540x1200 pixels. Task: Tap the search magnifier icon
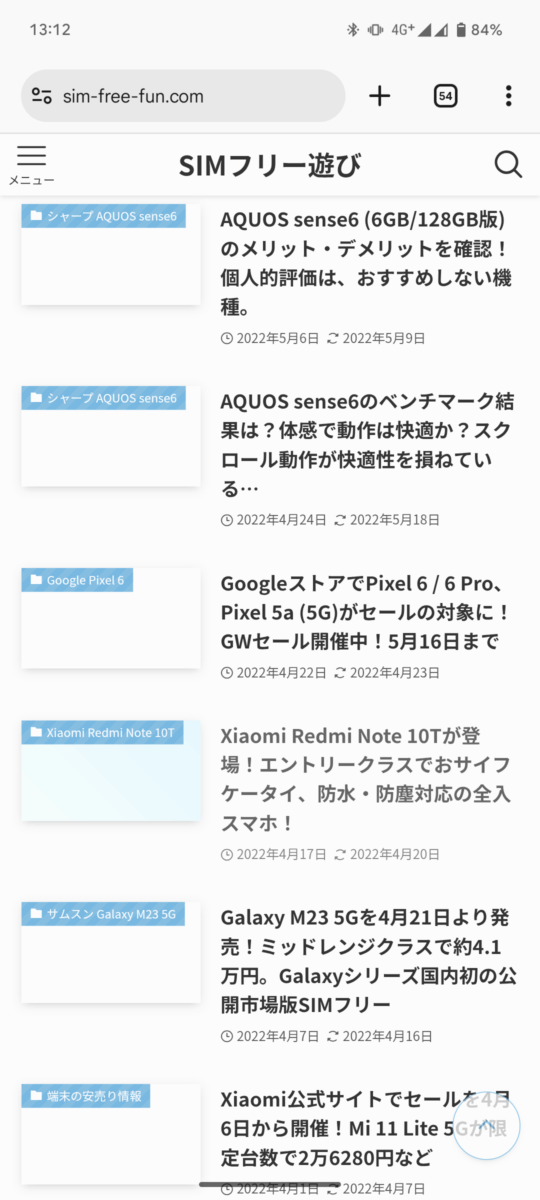coord(508,165)
